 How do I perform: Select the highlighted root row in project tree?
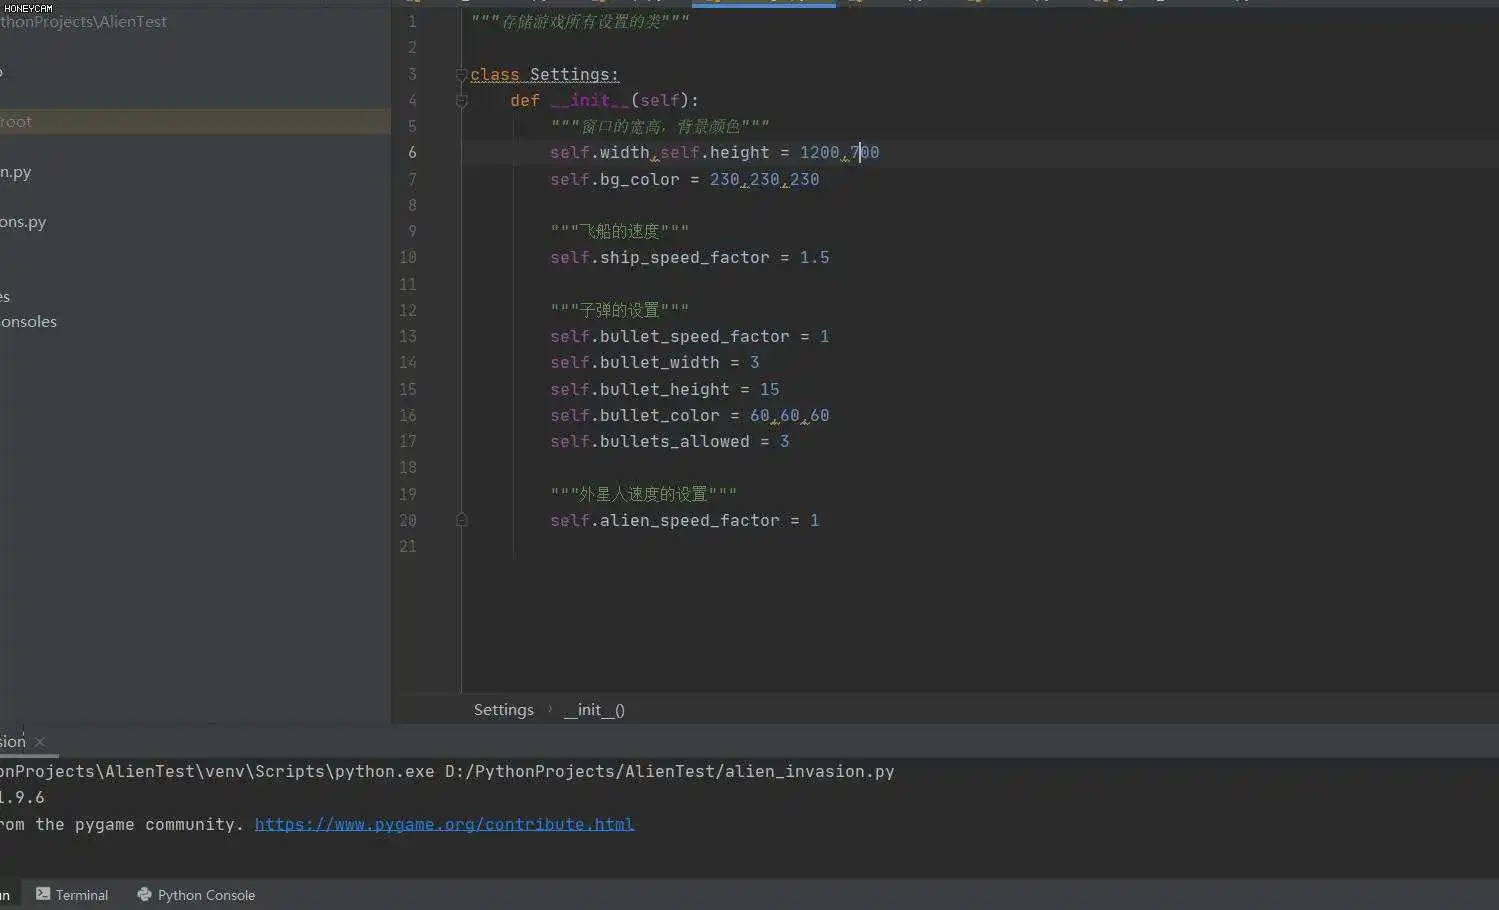pos(195,122)
